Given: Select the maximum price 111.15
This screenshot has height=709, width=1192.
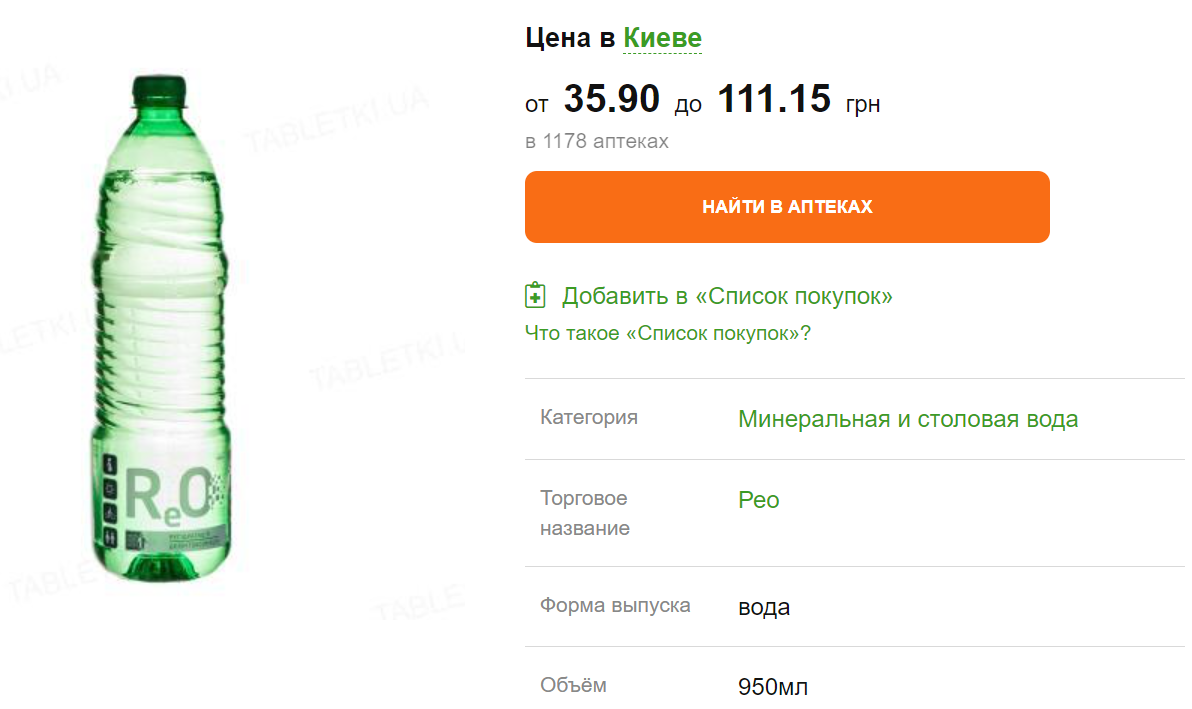Looking at the screenshot, I should (x=774, y=99).
